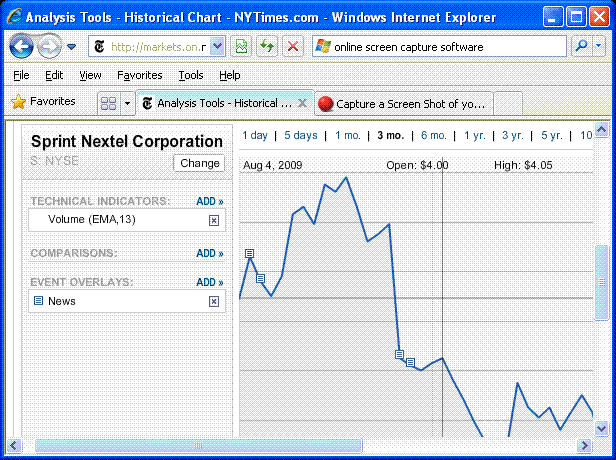The width and height of the screenshot is (616, 460).
Task: Refresh the page with green arrows icon
Action: coord(267,47)
